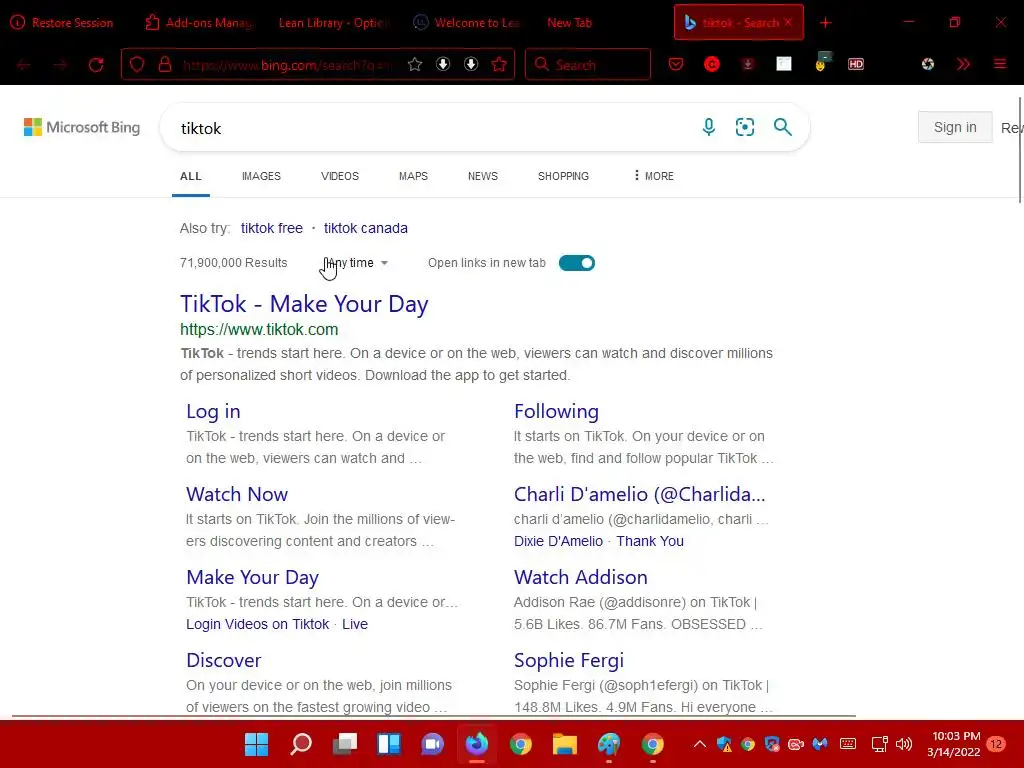Open the Discover sitelink
The width and height of the screenshot is (1024, 768).
point(223,660)
